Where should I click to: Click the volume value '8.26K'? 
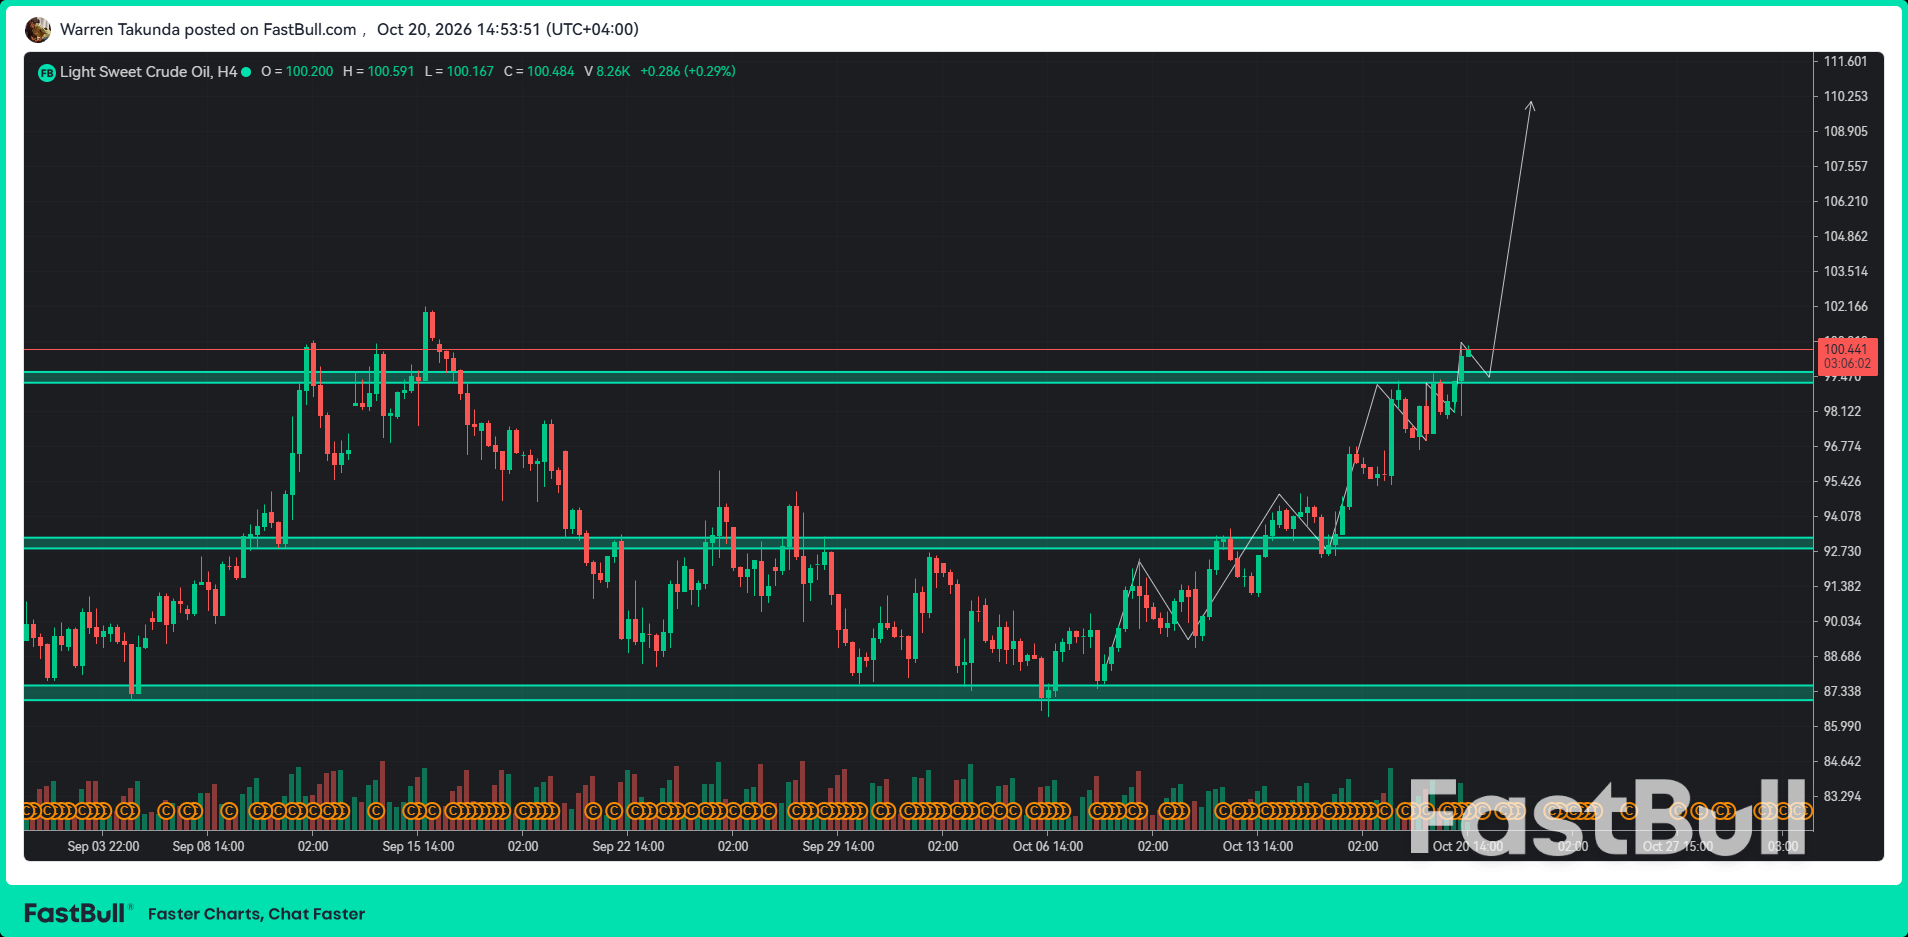(613, 72)
